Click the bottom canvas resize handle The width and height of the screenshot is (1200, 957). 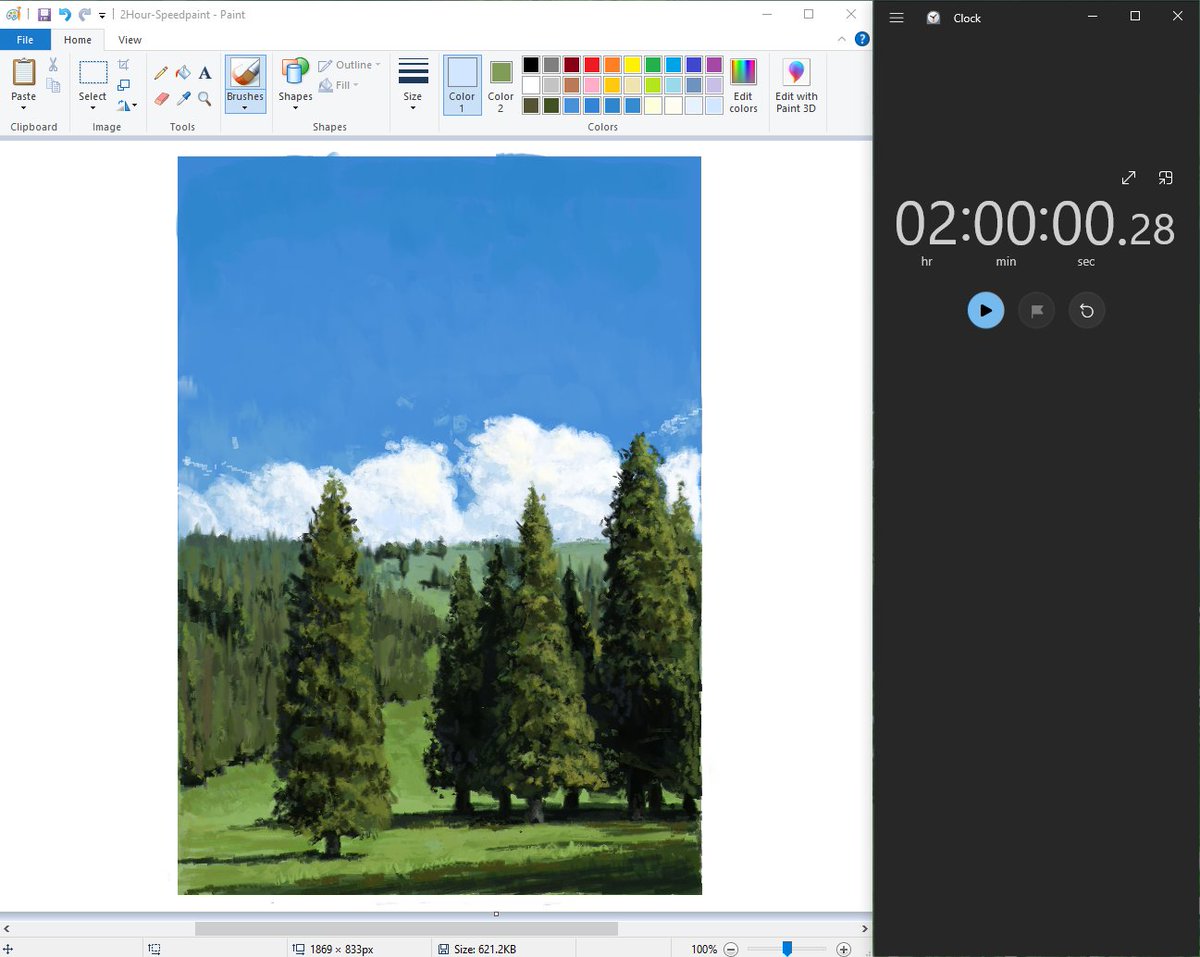pos(496,914)
